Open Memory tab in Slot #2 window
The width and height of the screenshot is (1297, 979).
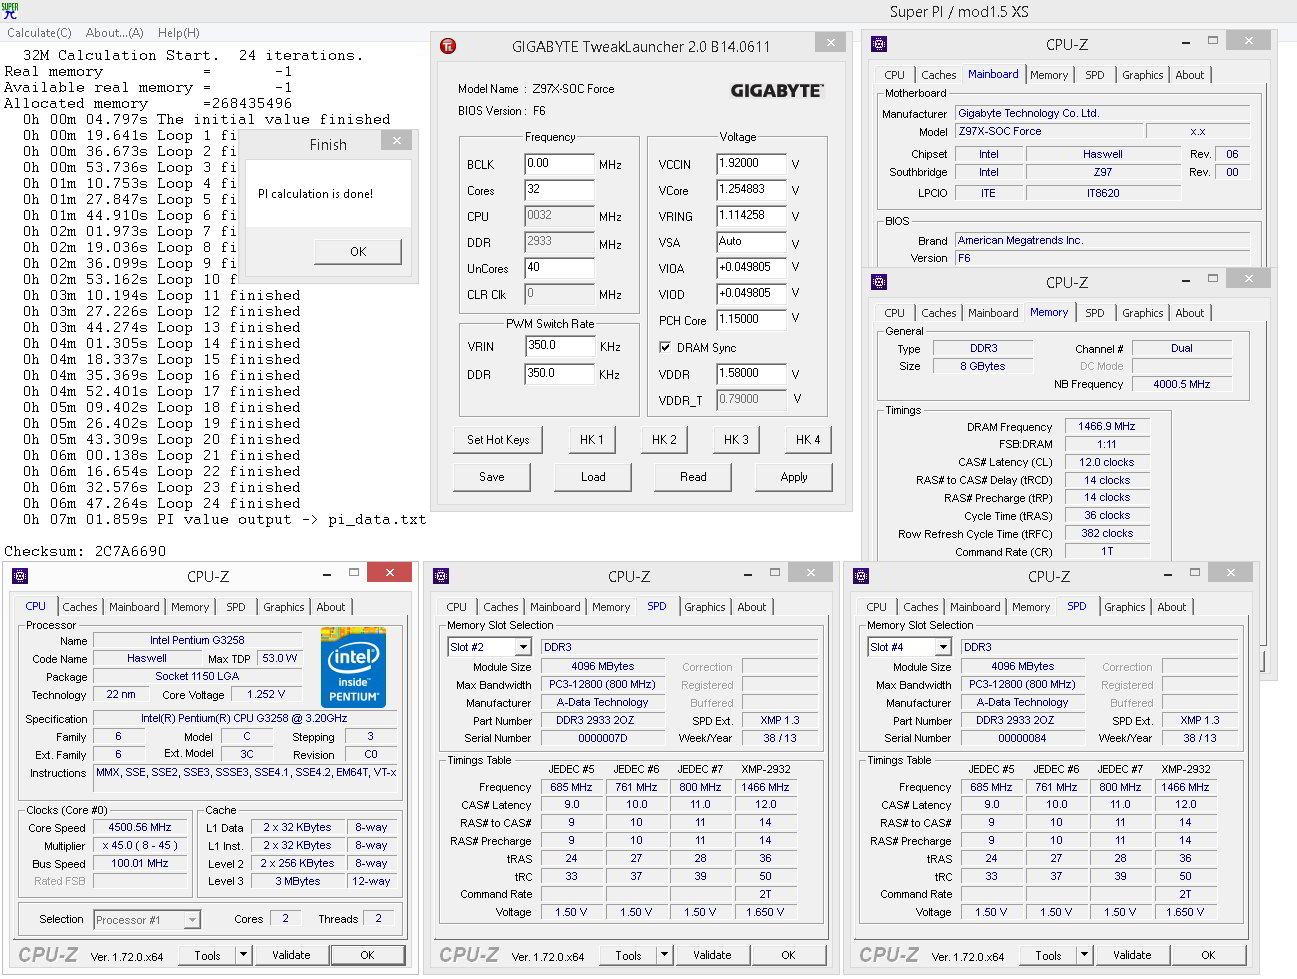(611, 607)
